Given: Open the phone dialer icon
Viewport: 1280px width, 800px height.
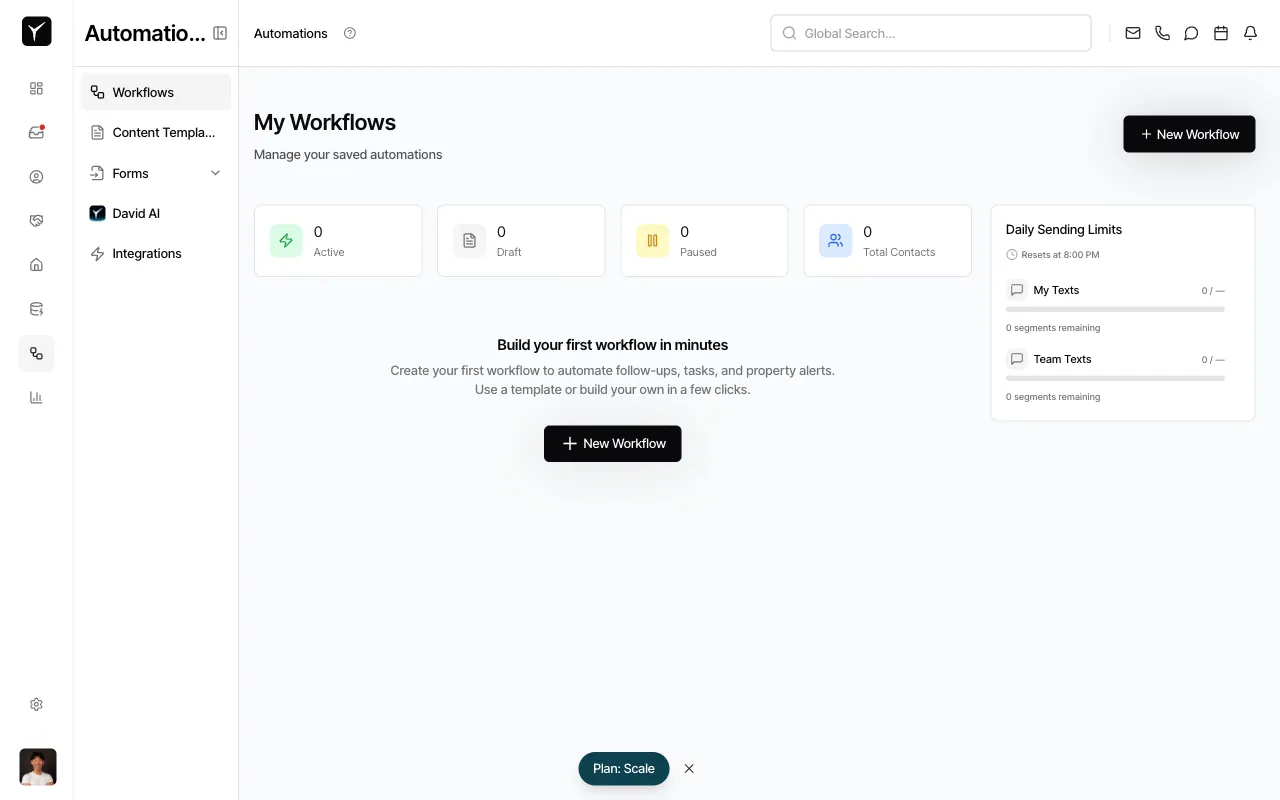Looking at the screenshot, I should (1162, 33).
